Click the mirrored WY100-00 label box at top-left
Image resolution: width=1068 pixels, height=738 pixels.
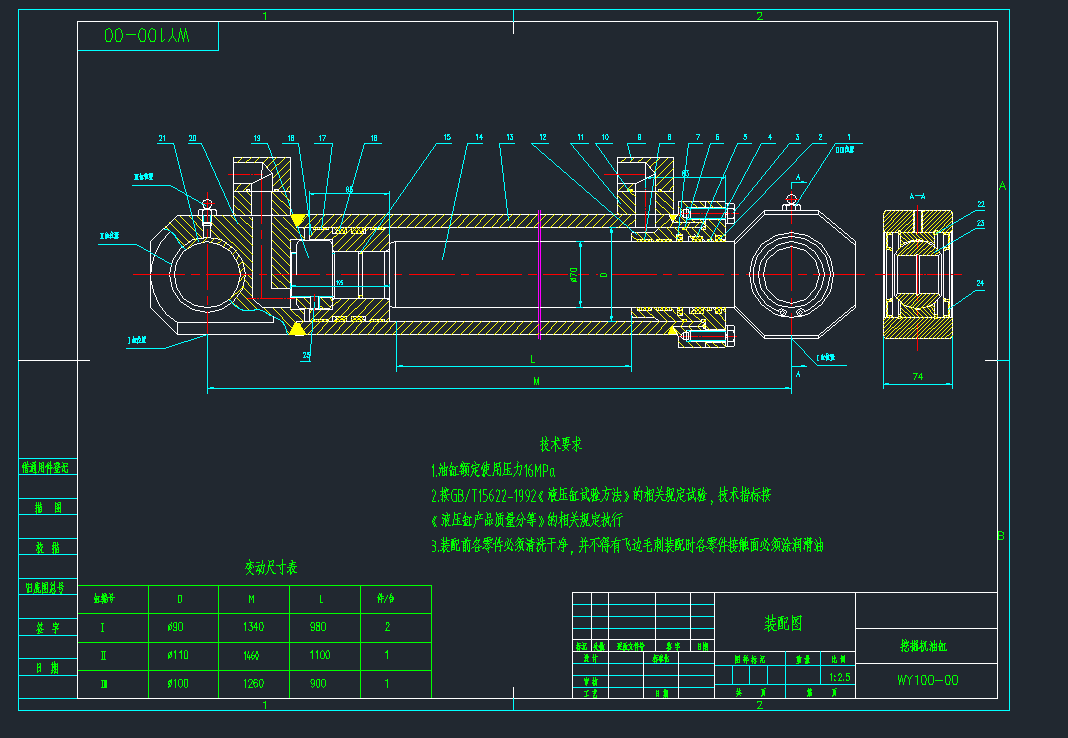148,36
